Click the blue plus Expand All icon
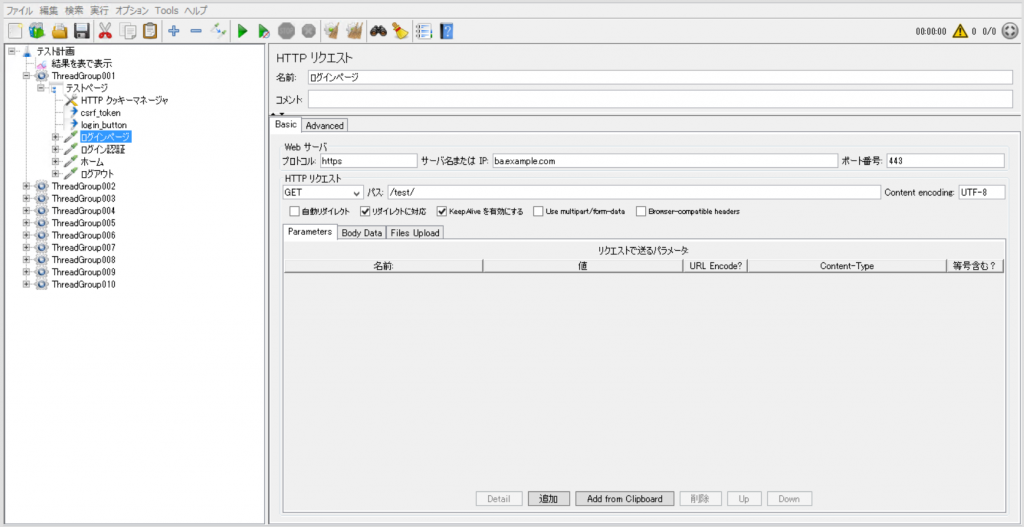 point(174,31)
